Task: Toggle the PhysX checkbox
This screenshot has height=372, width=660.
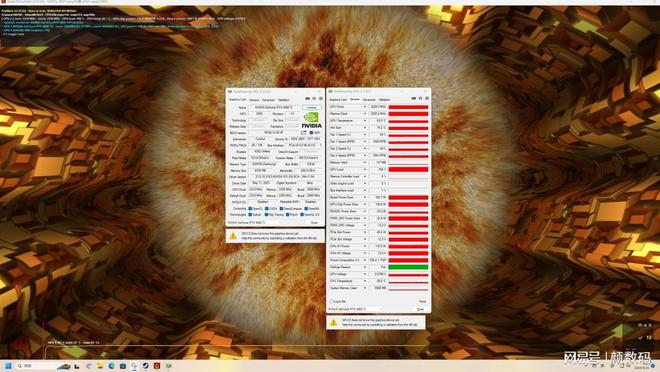Action: [x=287, y=215]
